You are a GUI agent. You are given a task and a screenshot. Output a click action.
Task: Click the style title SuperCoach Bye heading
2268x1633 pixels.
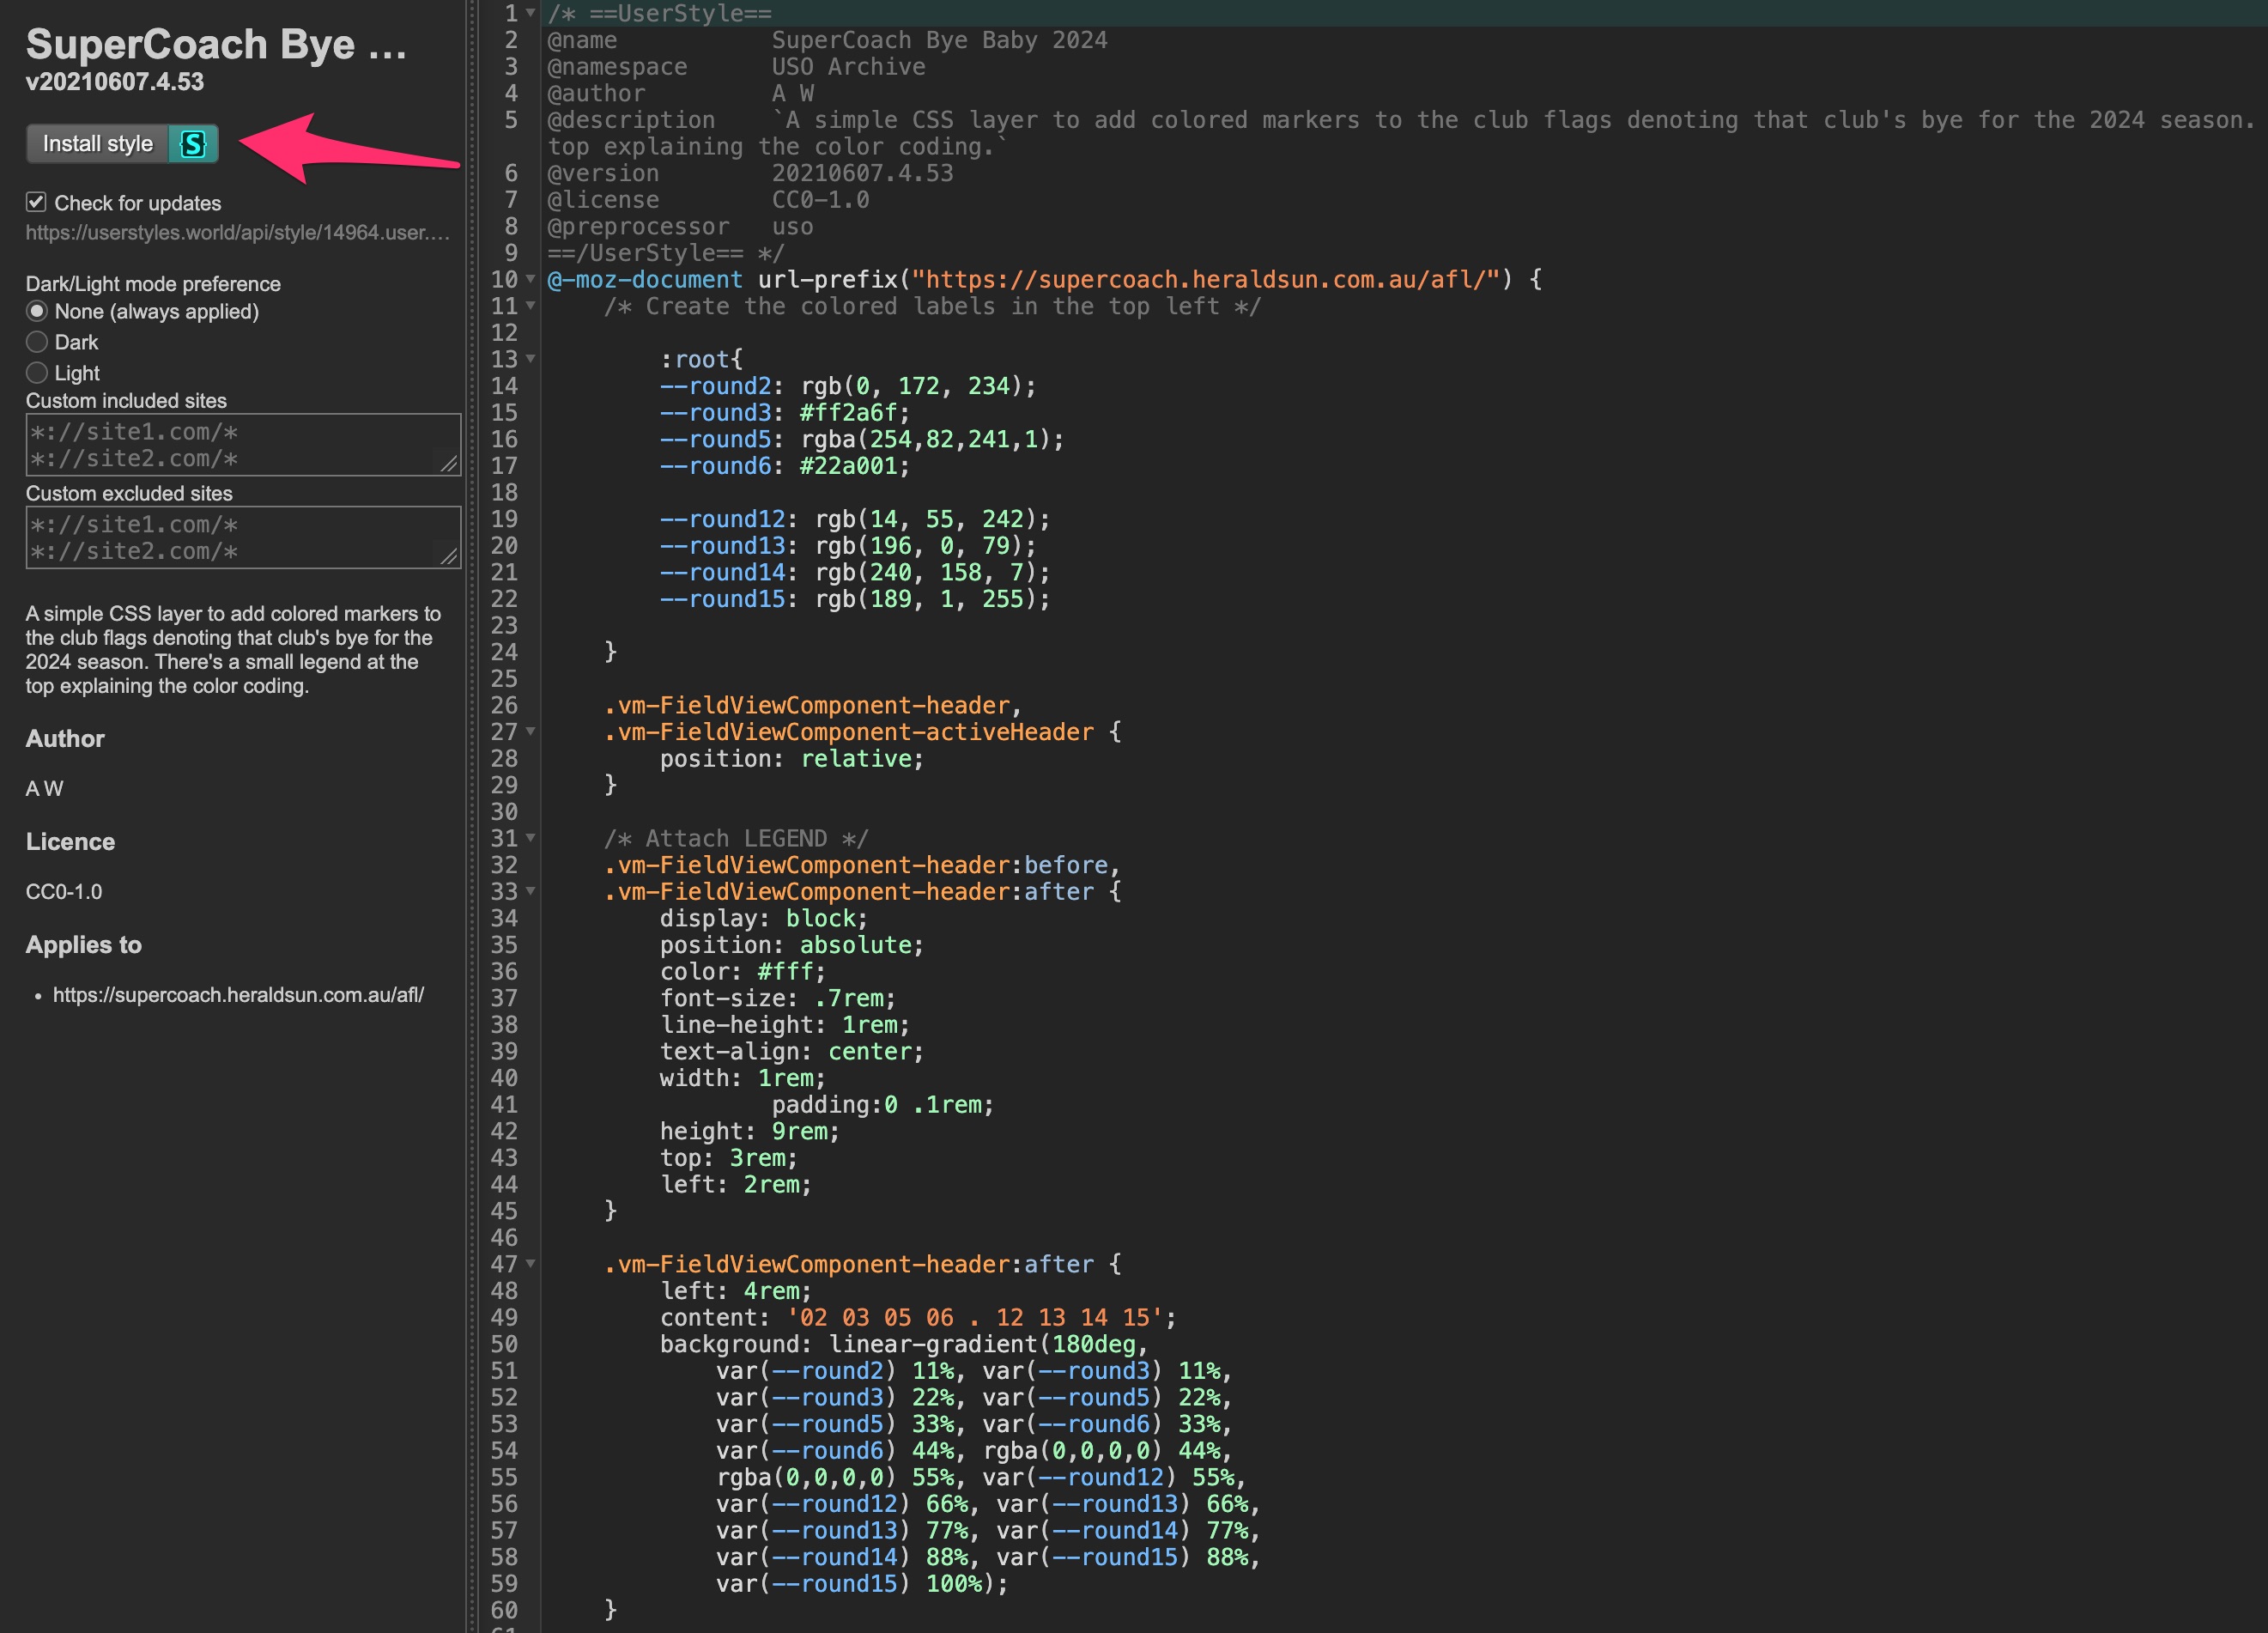(x=216, y=44)
